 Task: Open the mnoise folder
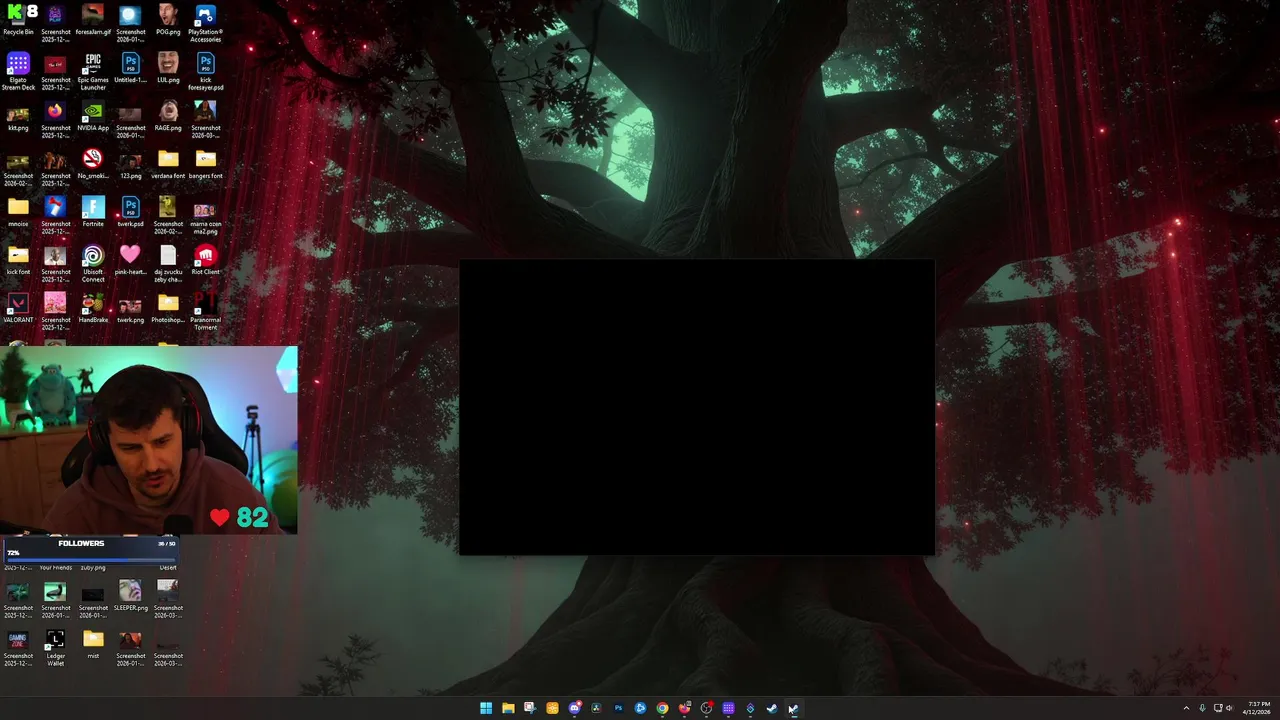(18, 212)
